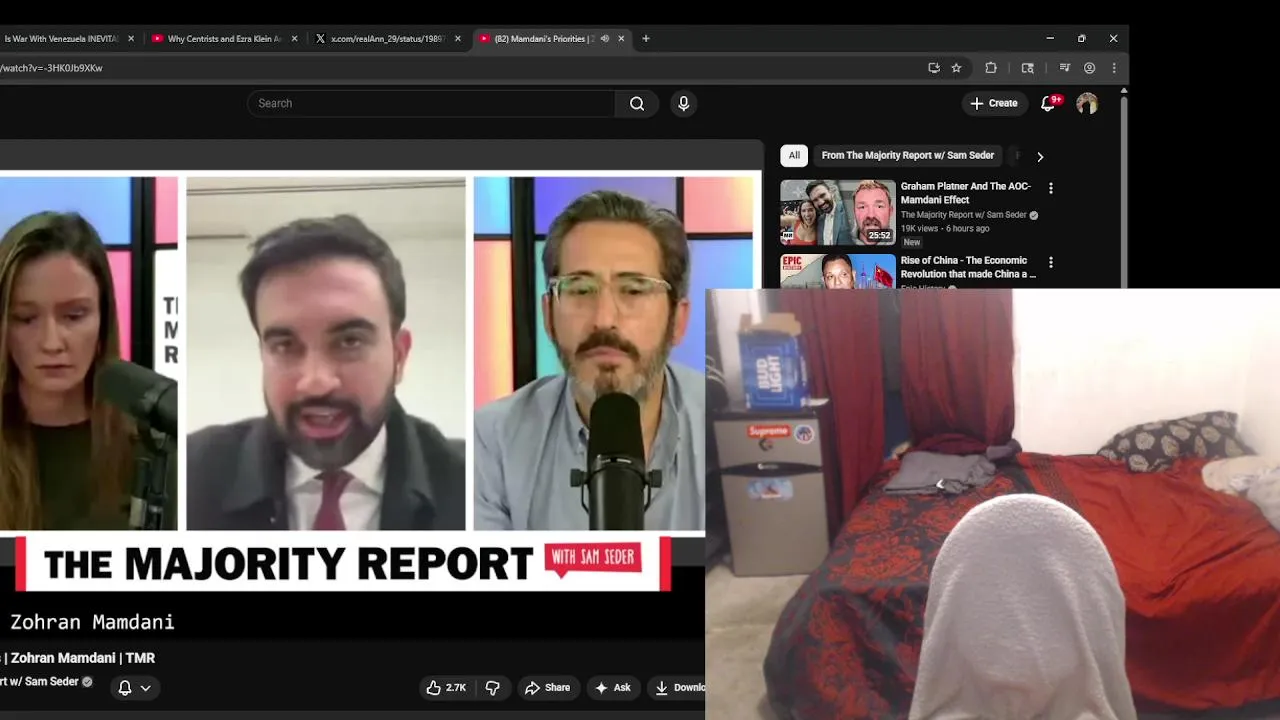Switch to the x.com/realAnn_29 status tab
Screen dimensions: 1280x720
tap(388, 39)
